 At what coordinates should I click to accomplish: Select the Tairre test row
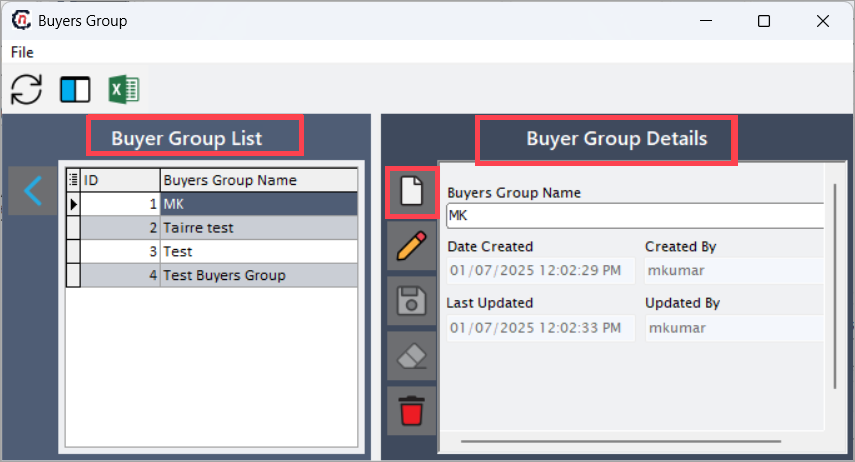coord(212,227)
